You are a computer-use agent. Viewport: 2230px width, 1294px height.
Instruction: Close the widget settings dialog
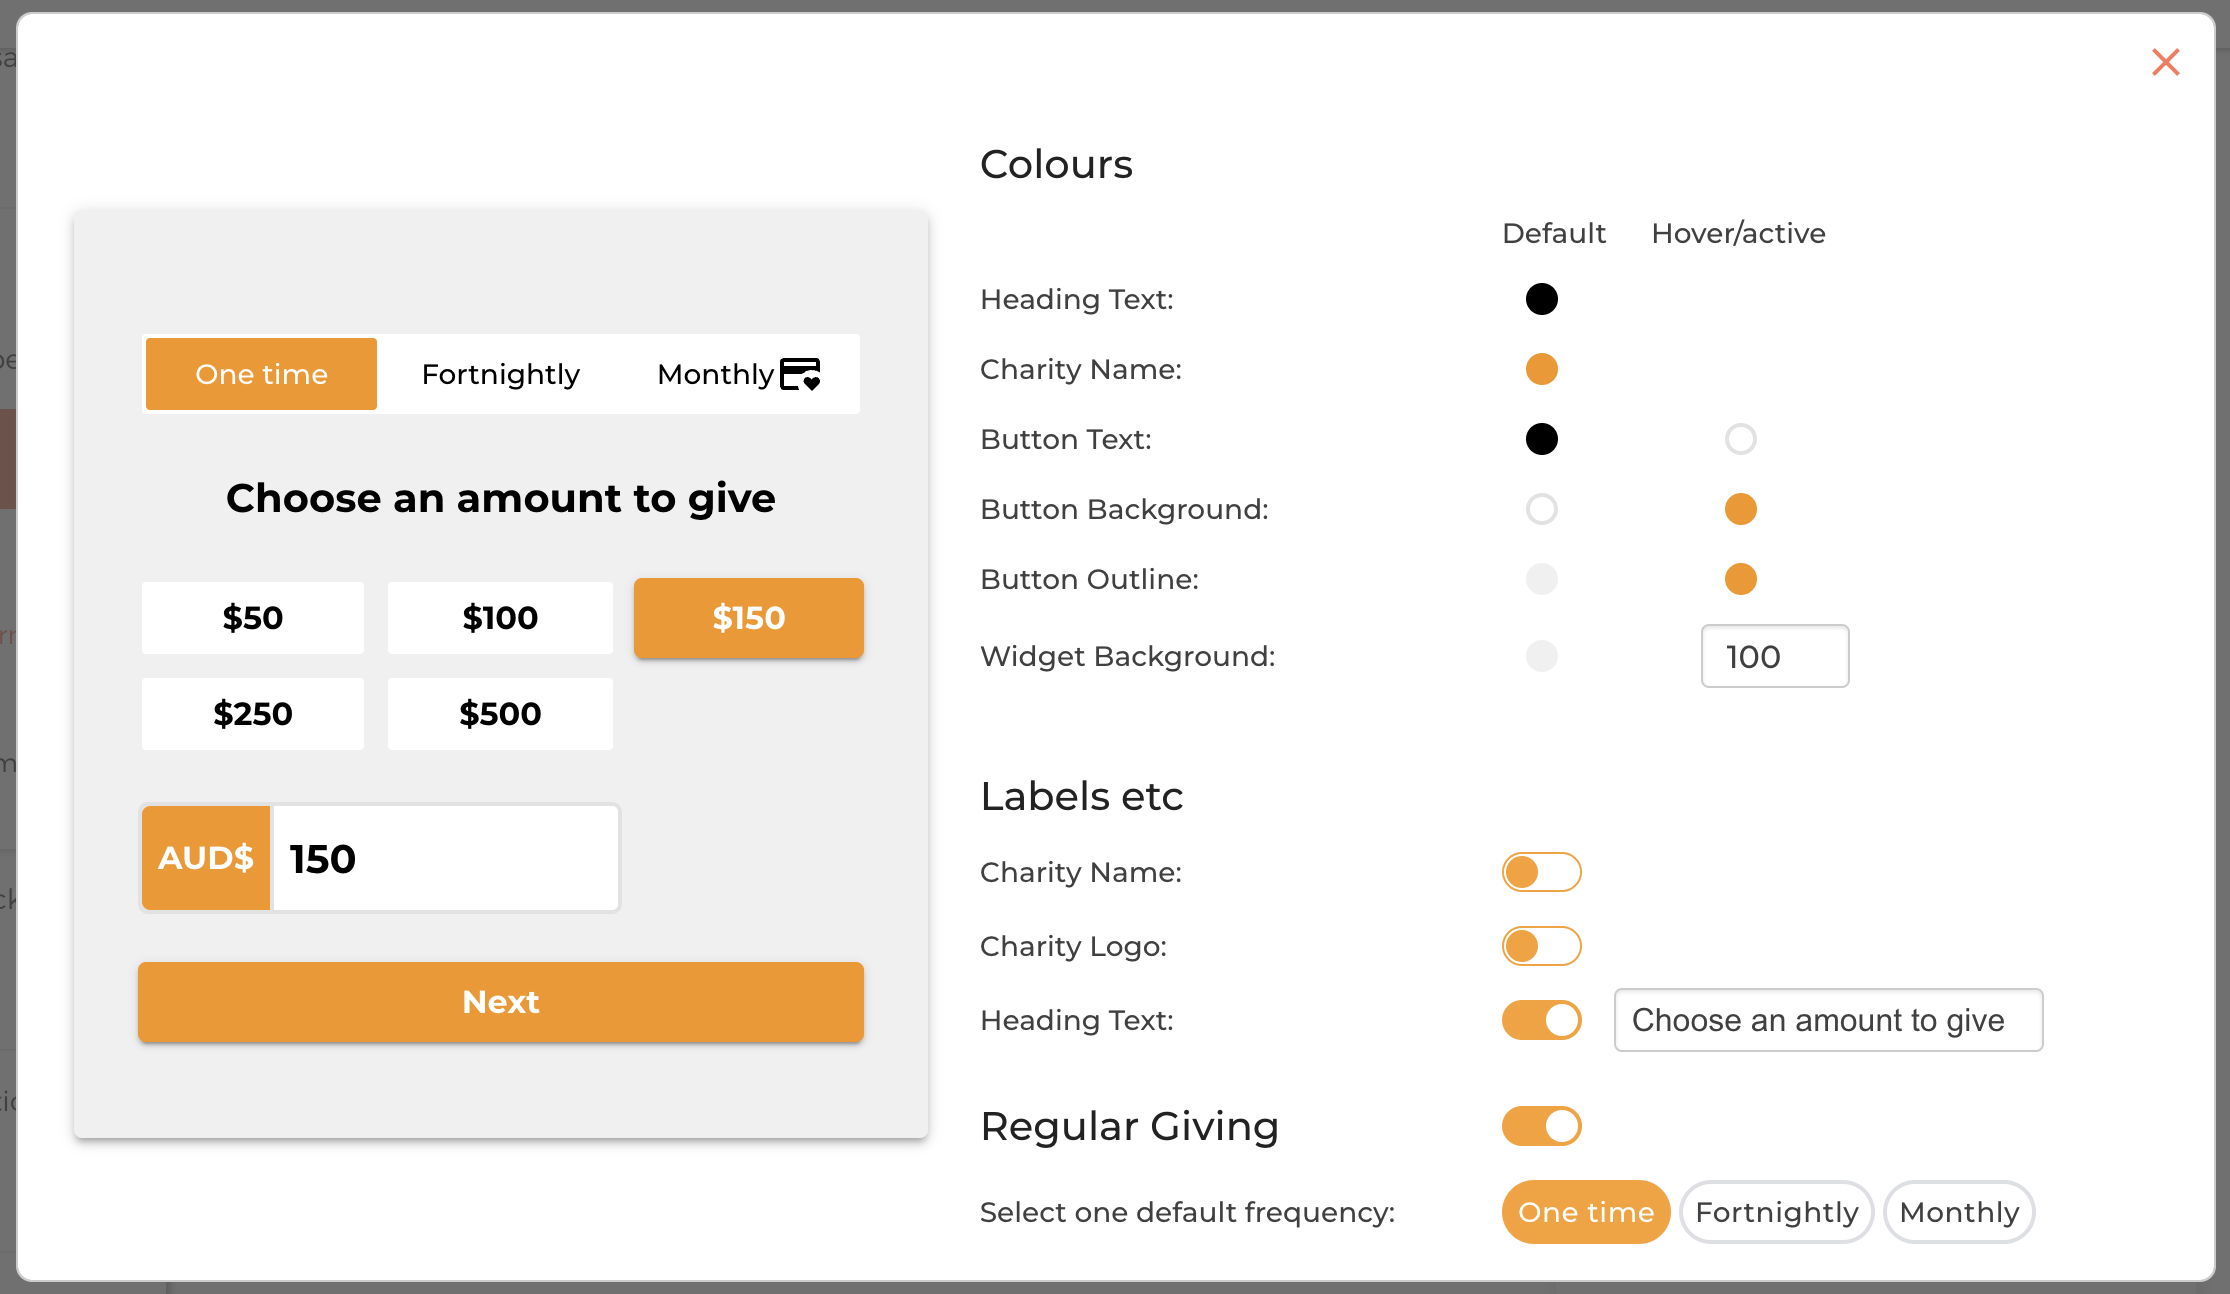pos(2165,62)
